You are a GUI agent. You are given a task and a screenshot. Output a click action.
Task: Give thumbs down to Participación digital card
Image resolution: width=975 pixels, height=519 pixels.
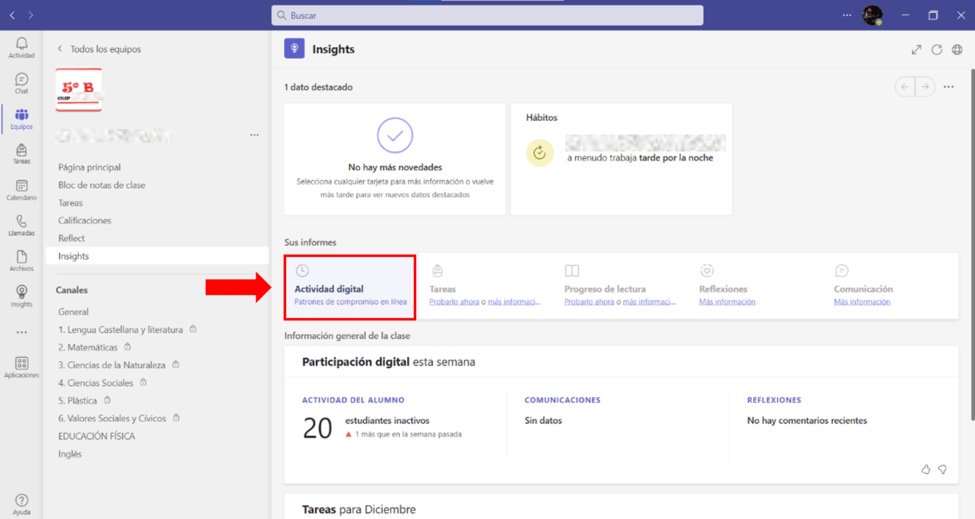943,469
